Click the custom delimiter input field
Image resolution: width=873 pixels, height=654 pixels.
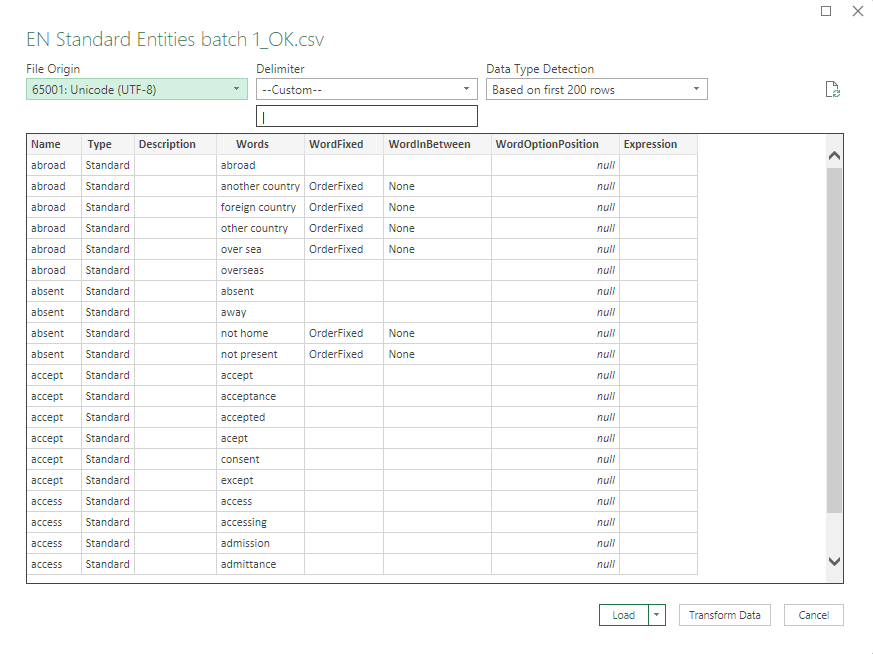[366, 117]
